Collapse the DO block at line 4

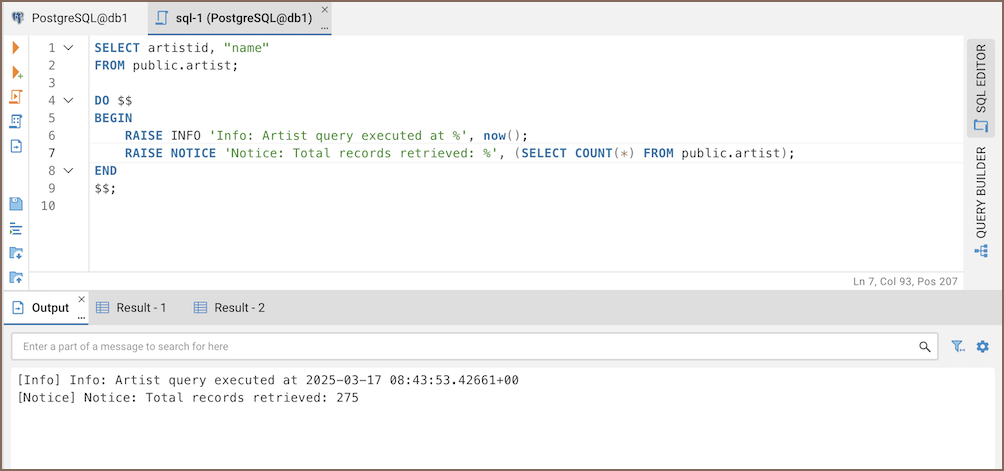(68, 100)
